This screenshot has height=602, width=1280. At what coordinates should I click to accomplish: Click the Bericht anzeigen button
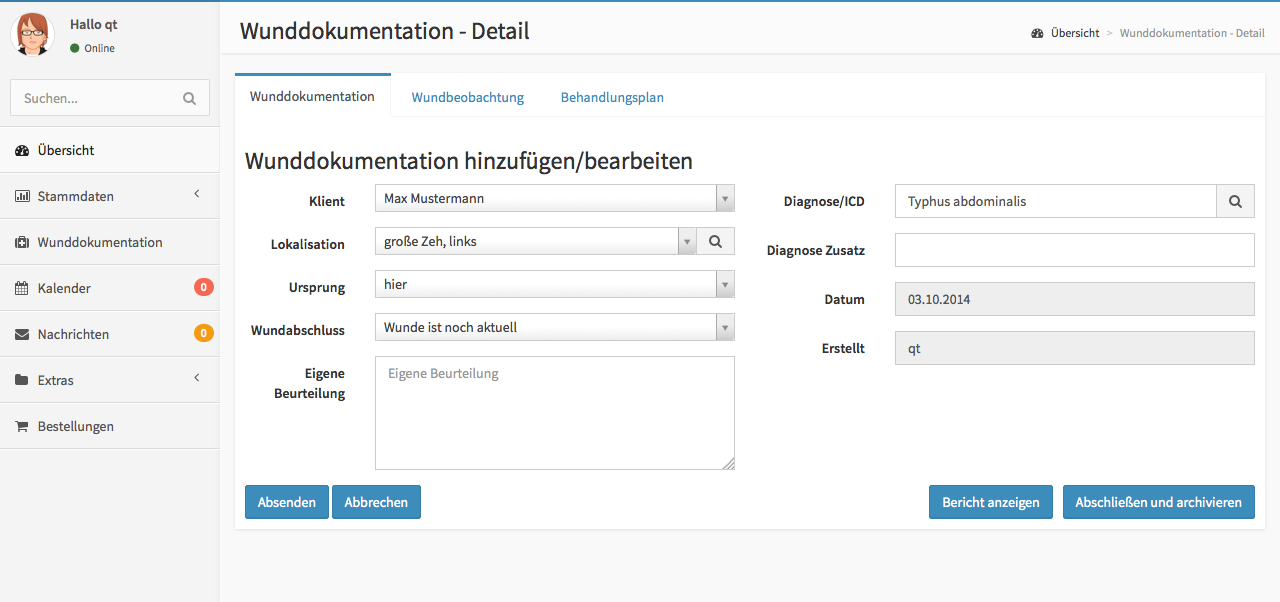(x=991, y=502)
